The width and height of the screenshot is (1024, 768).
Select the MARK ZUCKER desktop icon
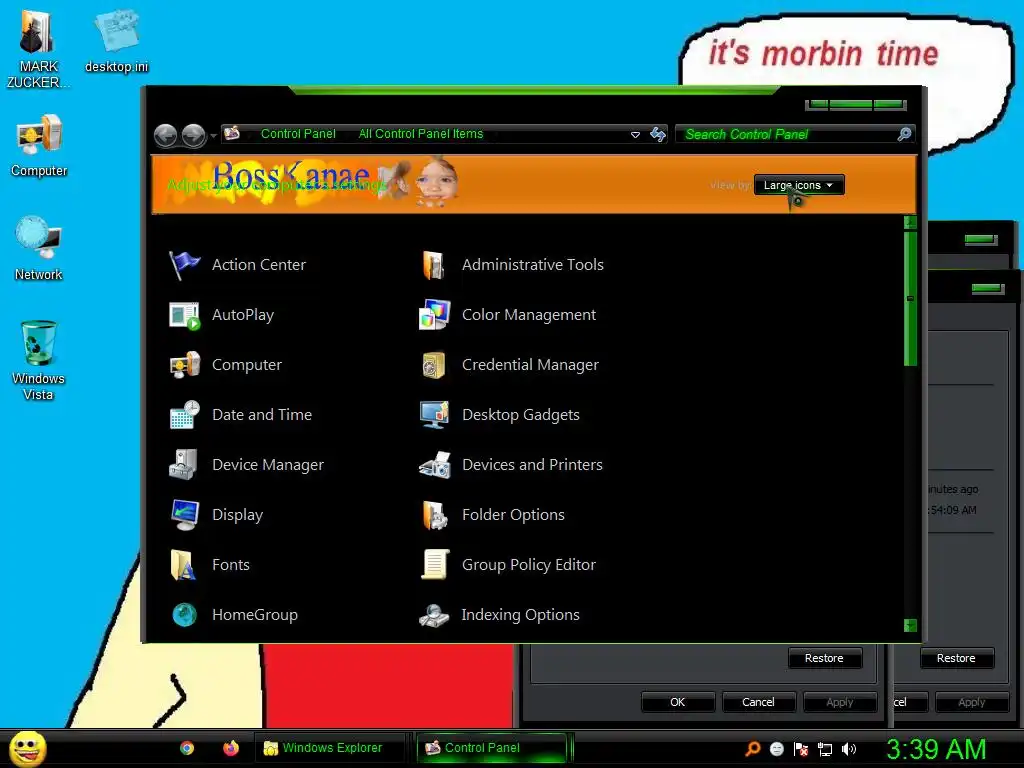pos(38,49)
